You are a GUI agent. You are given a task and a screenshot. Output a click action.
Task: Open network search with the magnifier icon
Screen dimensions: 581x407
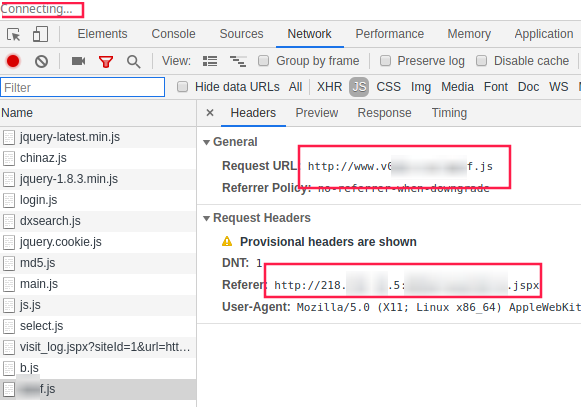point(133,62)
